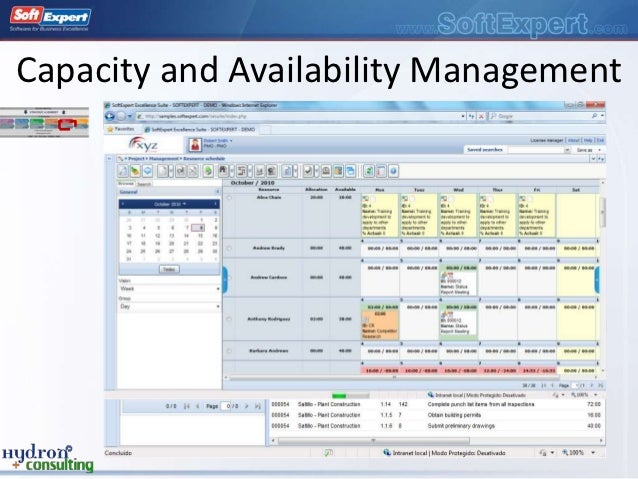Click the Exit link

click(x=600, y=140)
